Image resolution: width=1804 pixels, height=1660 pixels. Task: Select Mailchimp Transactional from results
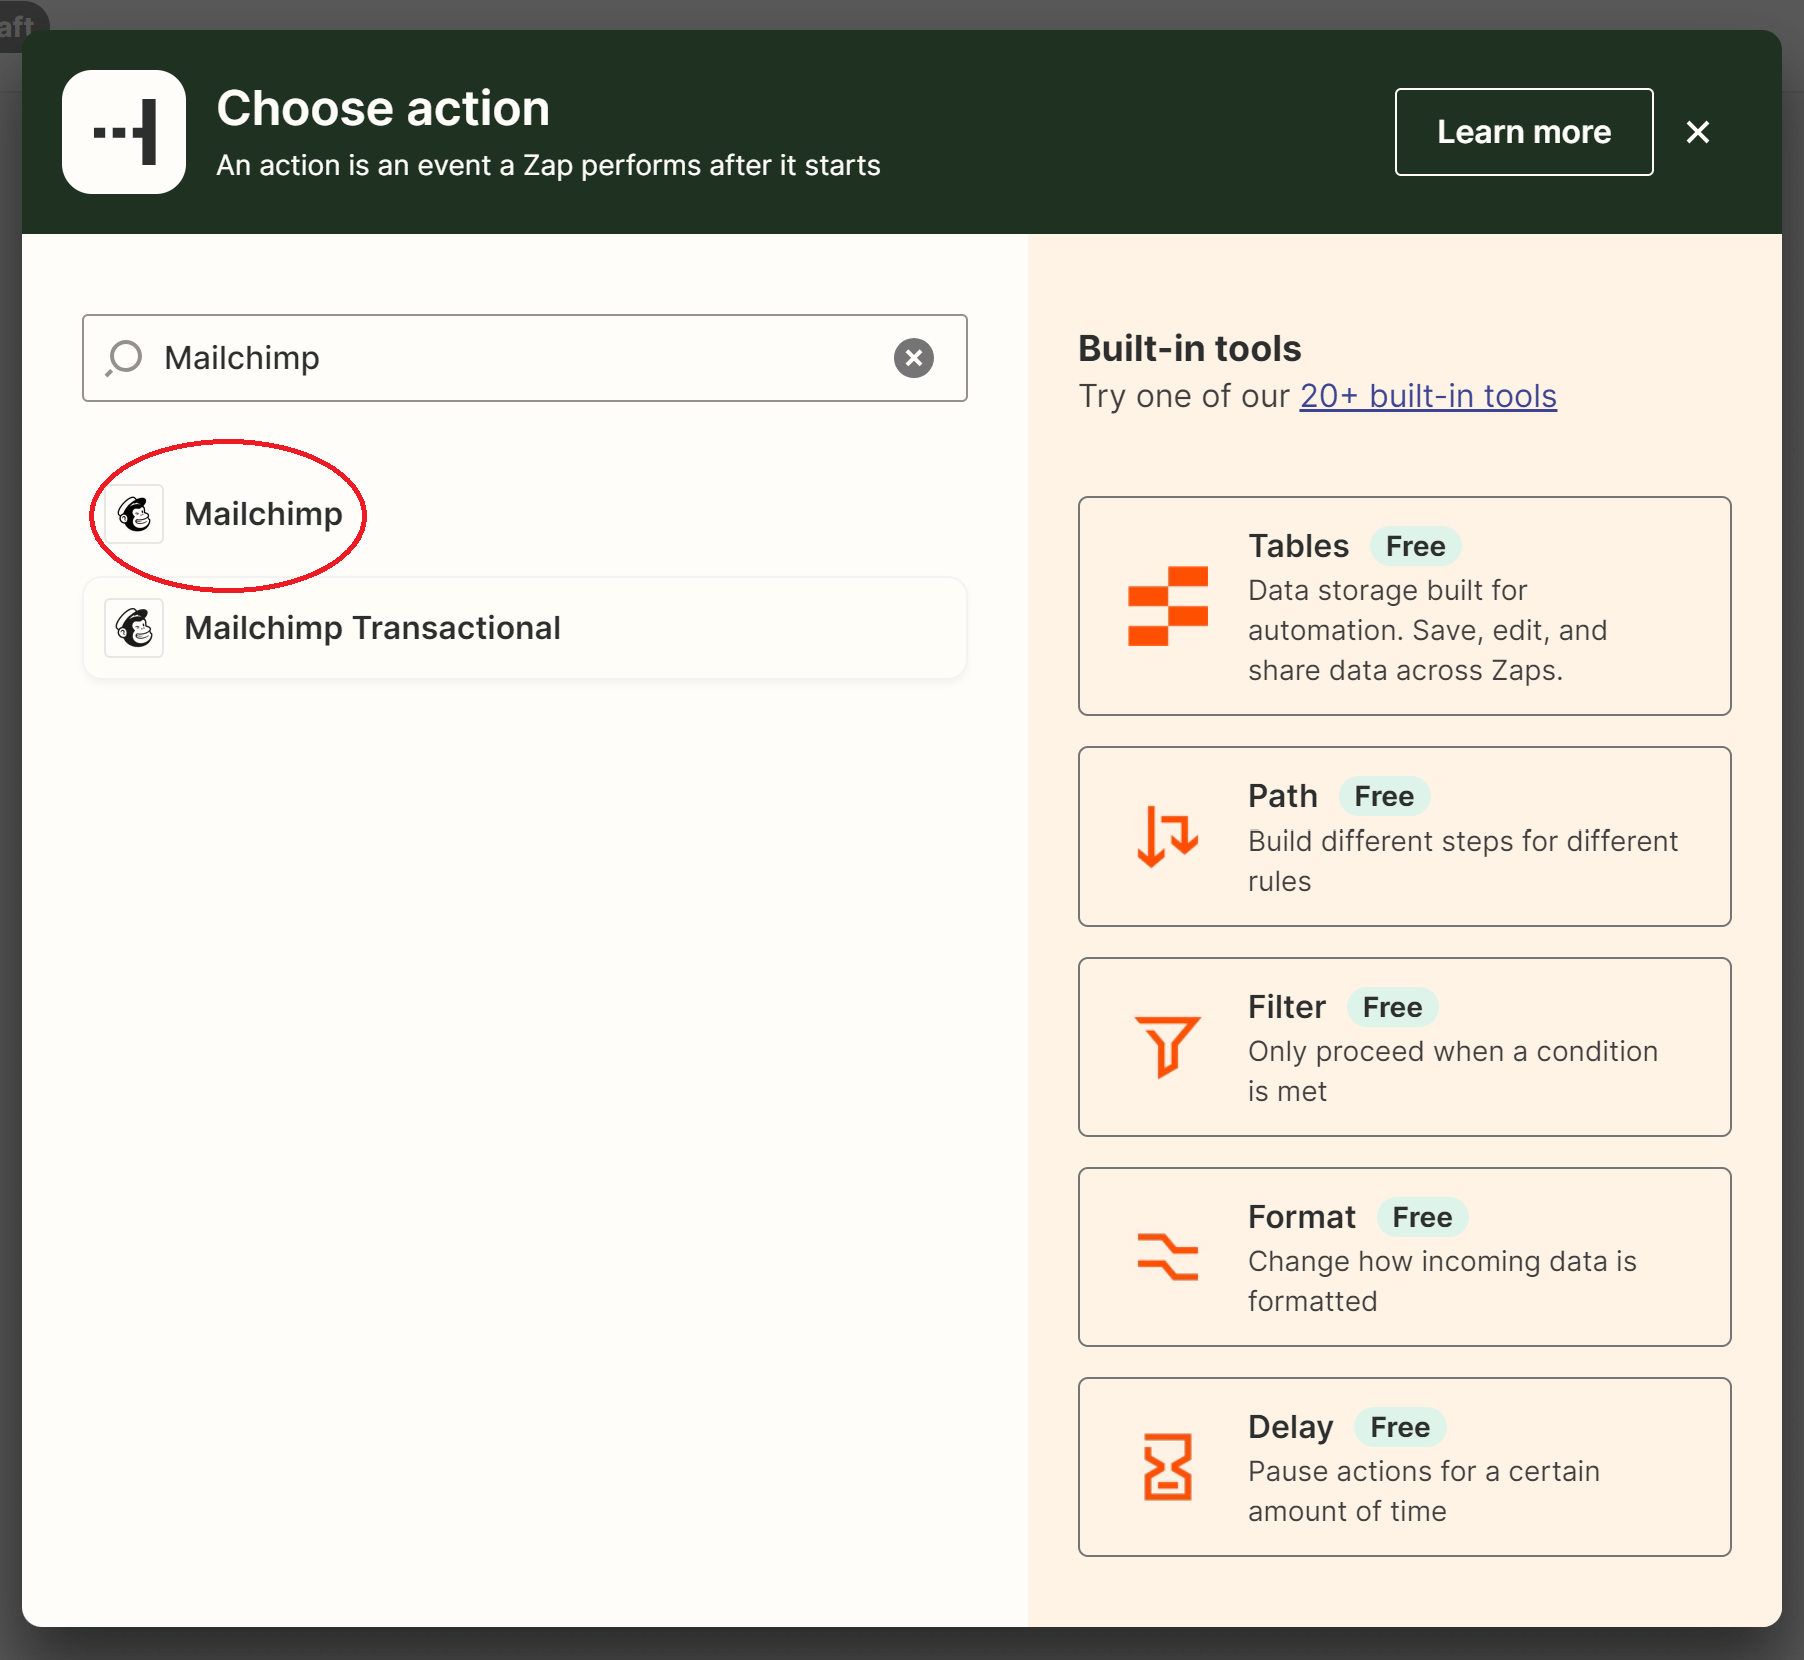coord(525,628)
